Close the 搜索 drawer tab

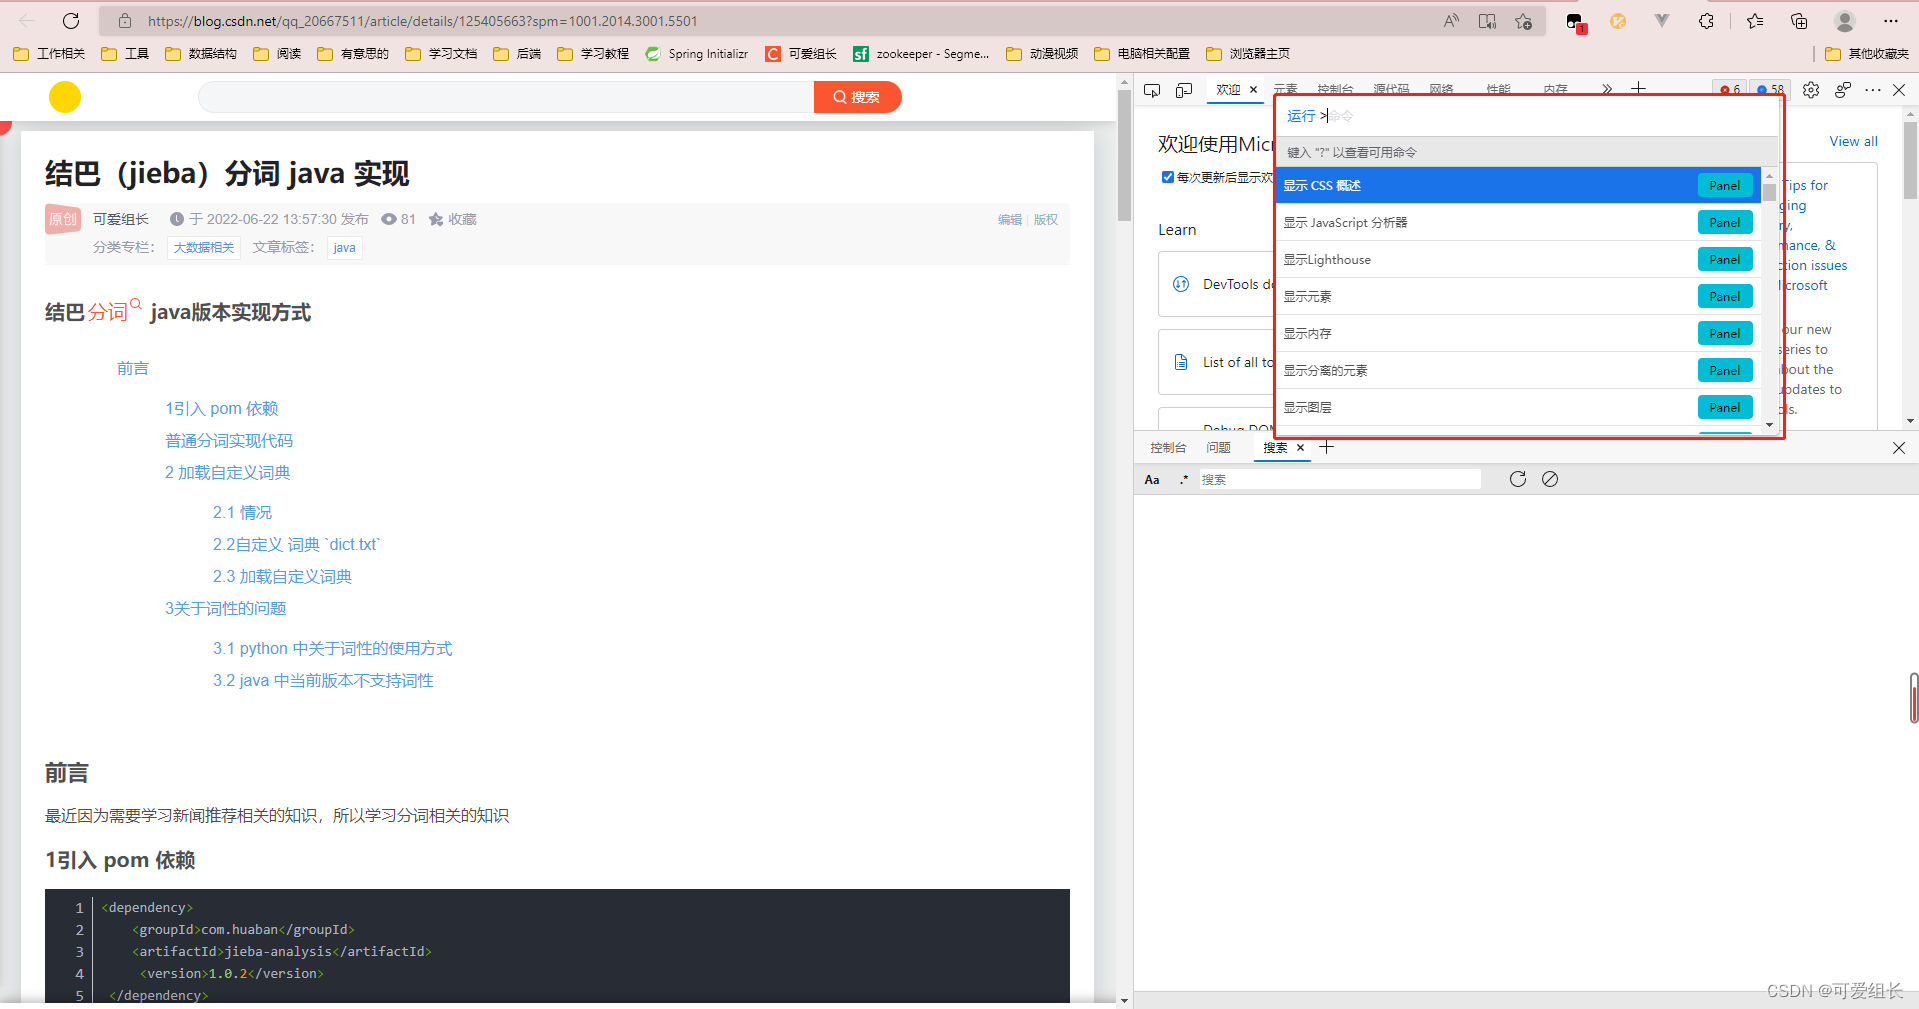[x=1300, y=448]
